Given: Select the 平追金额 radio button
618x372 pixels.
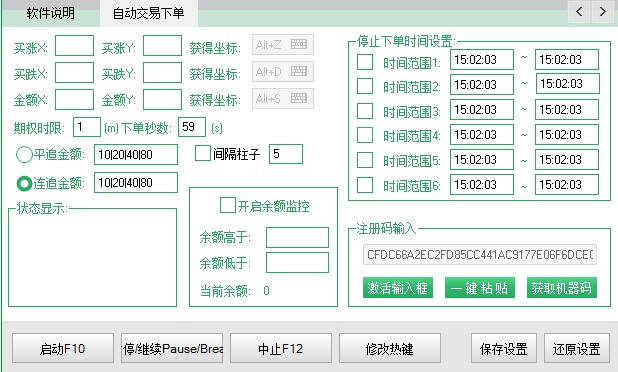Looking at the screenshot, I should (24, 154).
